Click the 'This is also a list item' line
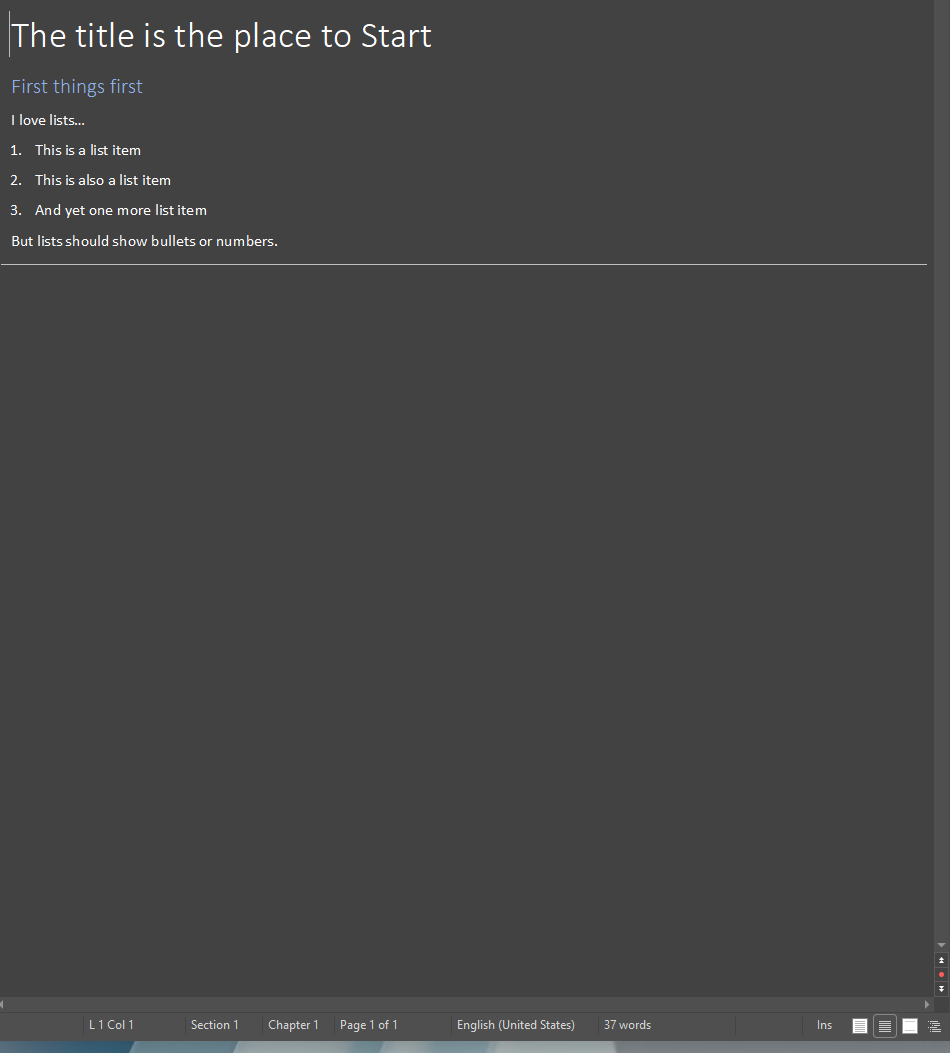 pyautogui.click(x=103, y=181)
